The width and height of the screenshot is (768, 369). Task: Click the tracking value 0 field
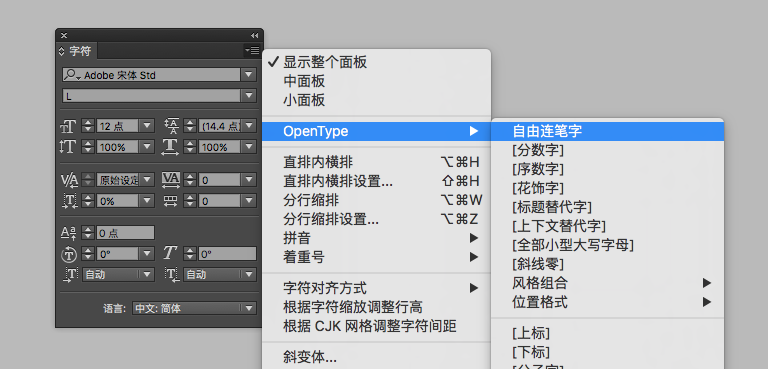click(219, 180)
